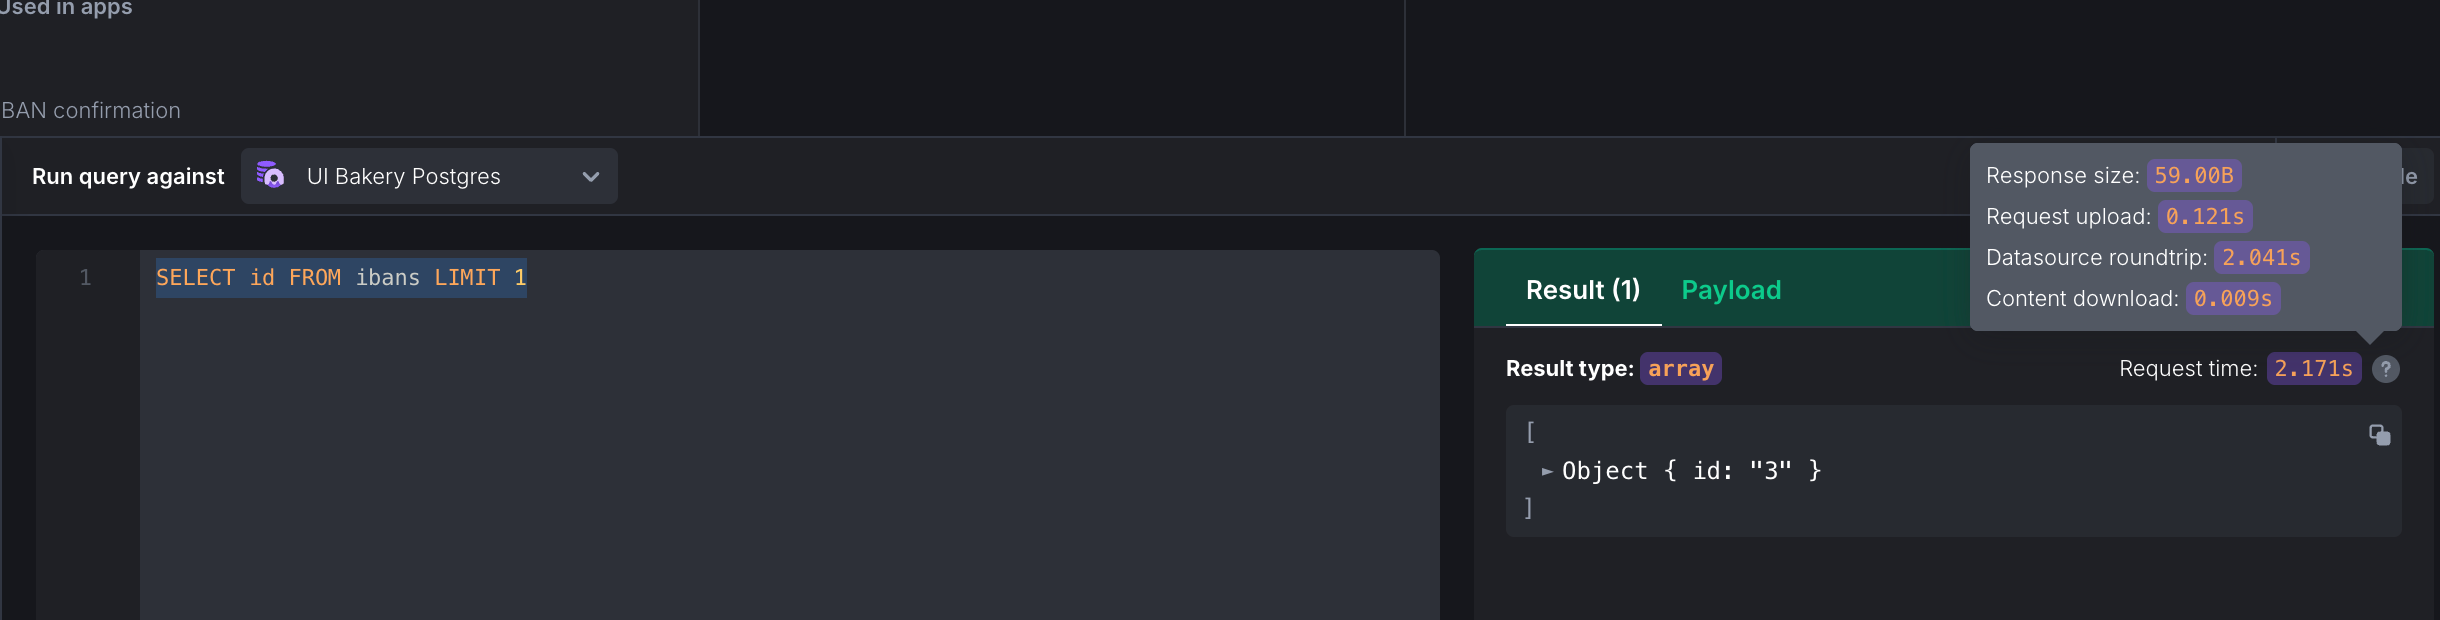Click the 2.171s request time badge
Viewport: 2440px width, 620px height.
coord(2313,369)
